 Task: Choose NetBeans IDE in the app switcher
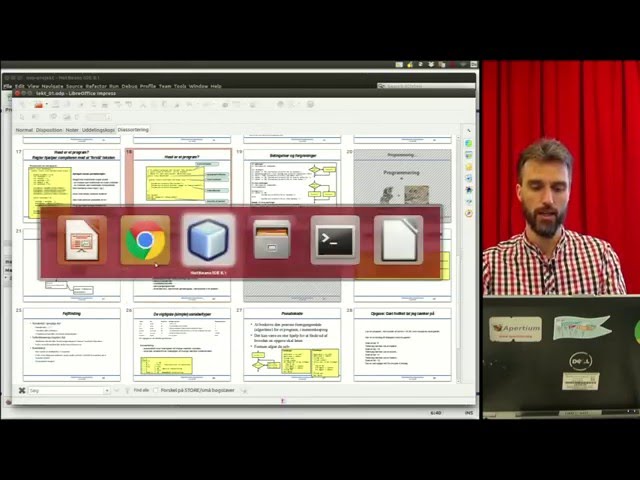[x=208, y=241]
